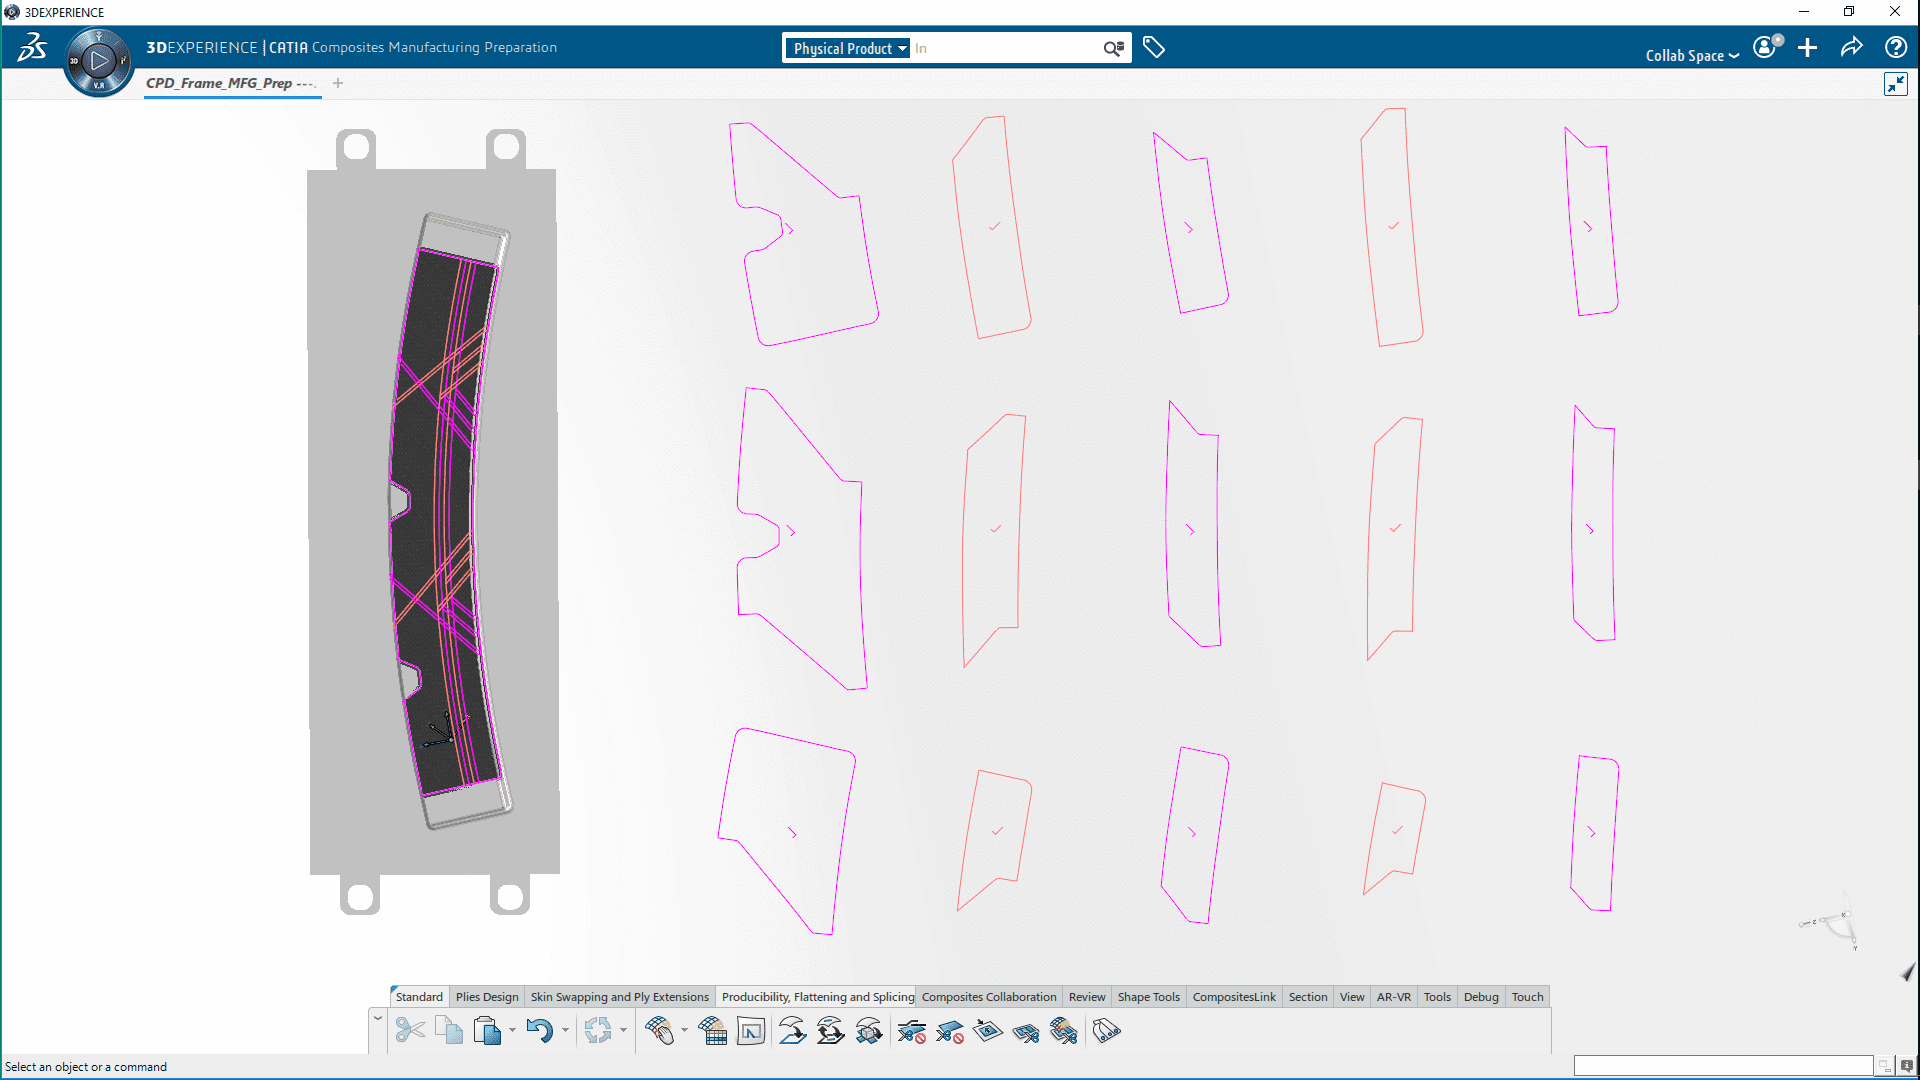Expand the Undo history dropdown arrow
This screenshot has height=1080, width=1920.
(x=565, y=1030)
